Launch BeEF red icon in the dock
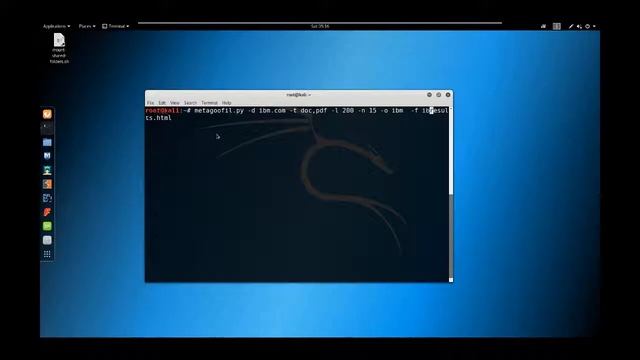This screenshot has width=640, height=360. [47, 212]
